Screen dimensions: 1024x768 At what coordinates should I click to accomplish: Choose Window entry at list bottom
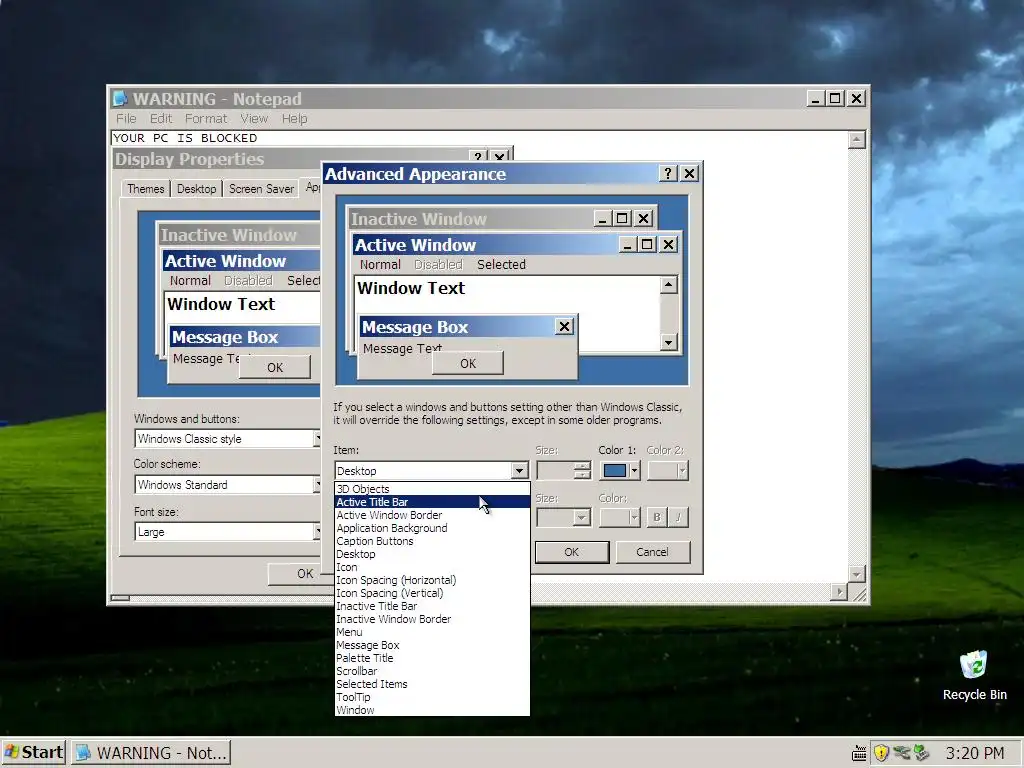pos(432,710)
